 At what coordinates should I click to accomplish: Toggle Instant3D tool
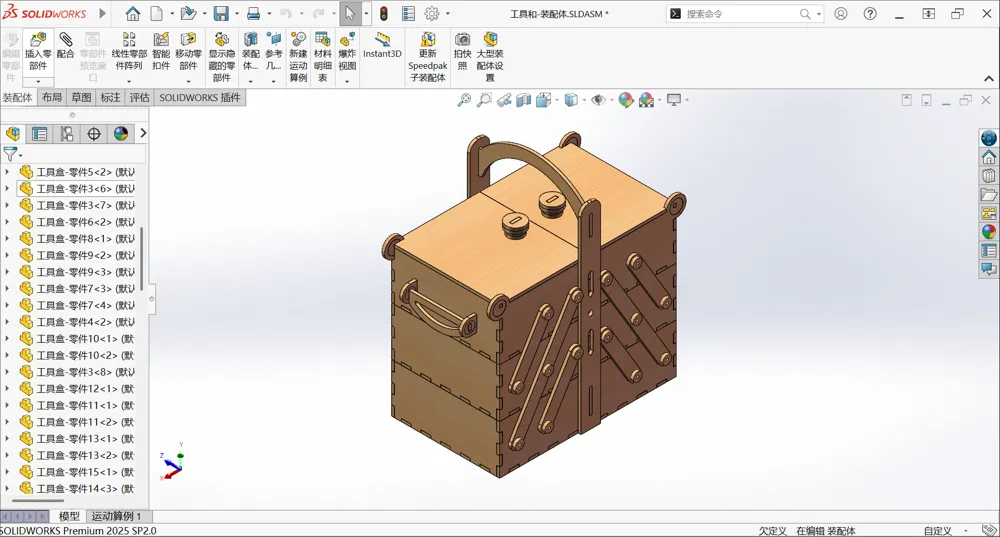[x=382, y=46]
